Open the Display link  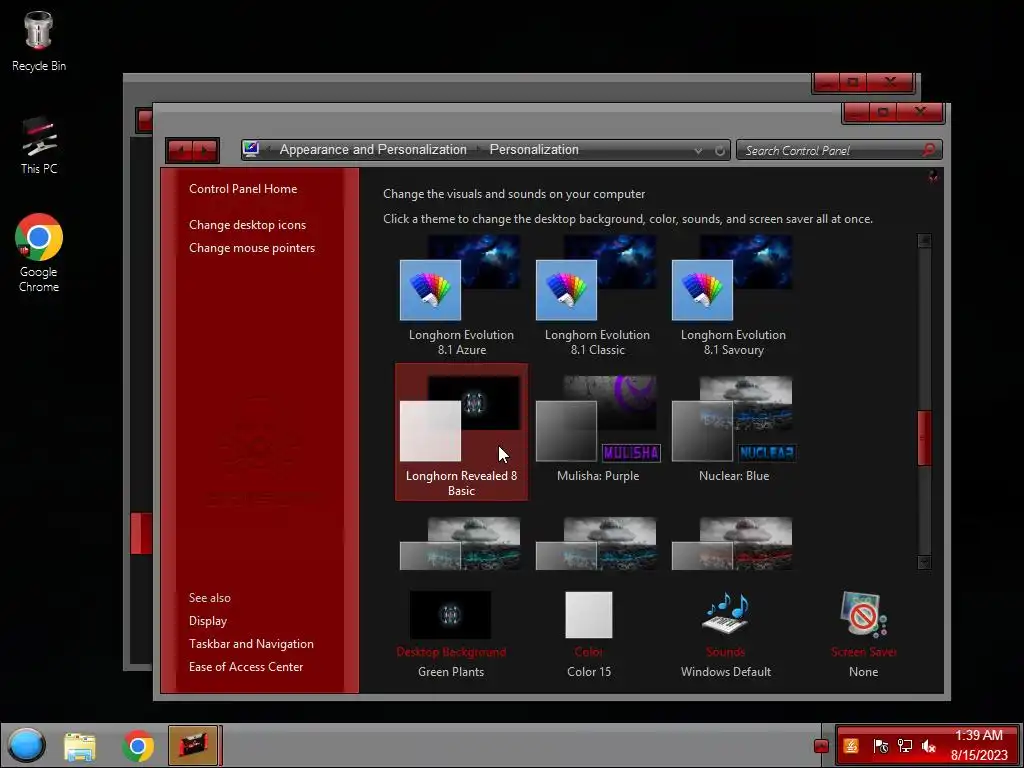(208, 620)
